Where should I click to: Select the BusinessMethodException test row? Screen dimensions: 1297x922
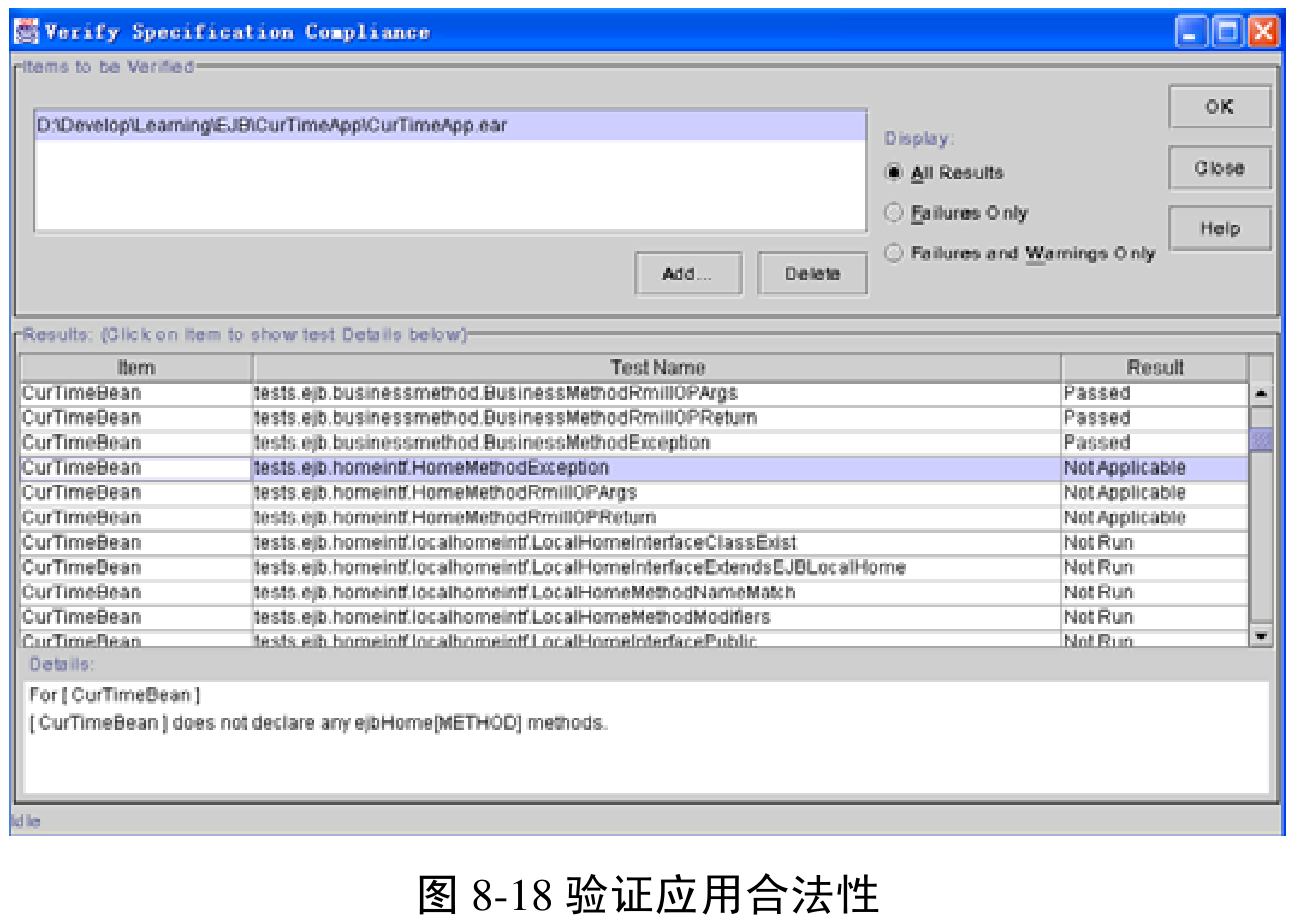click(x=634, y=443)
